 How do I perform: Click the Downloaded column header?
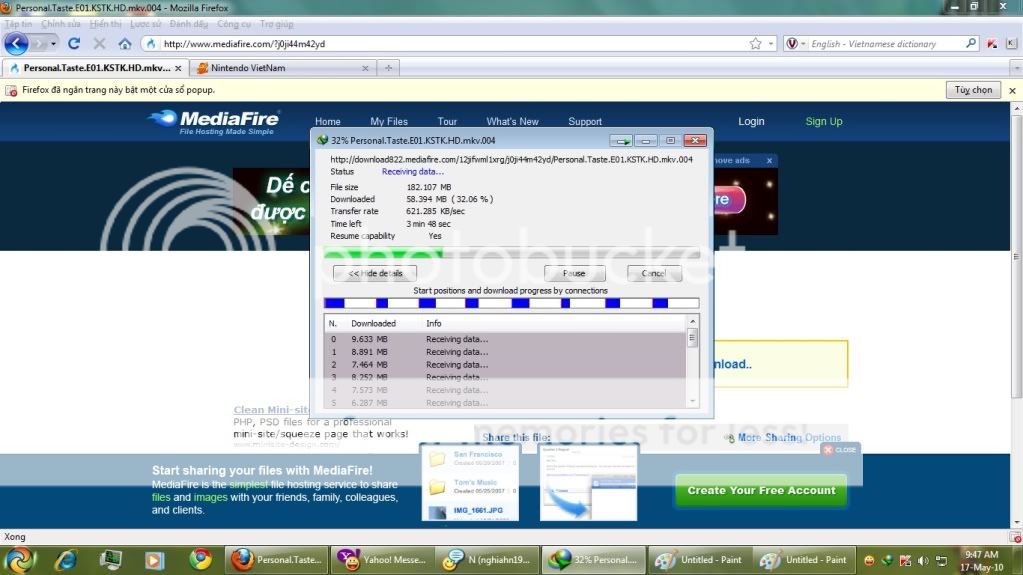373,324
